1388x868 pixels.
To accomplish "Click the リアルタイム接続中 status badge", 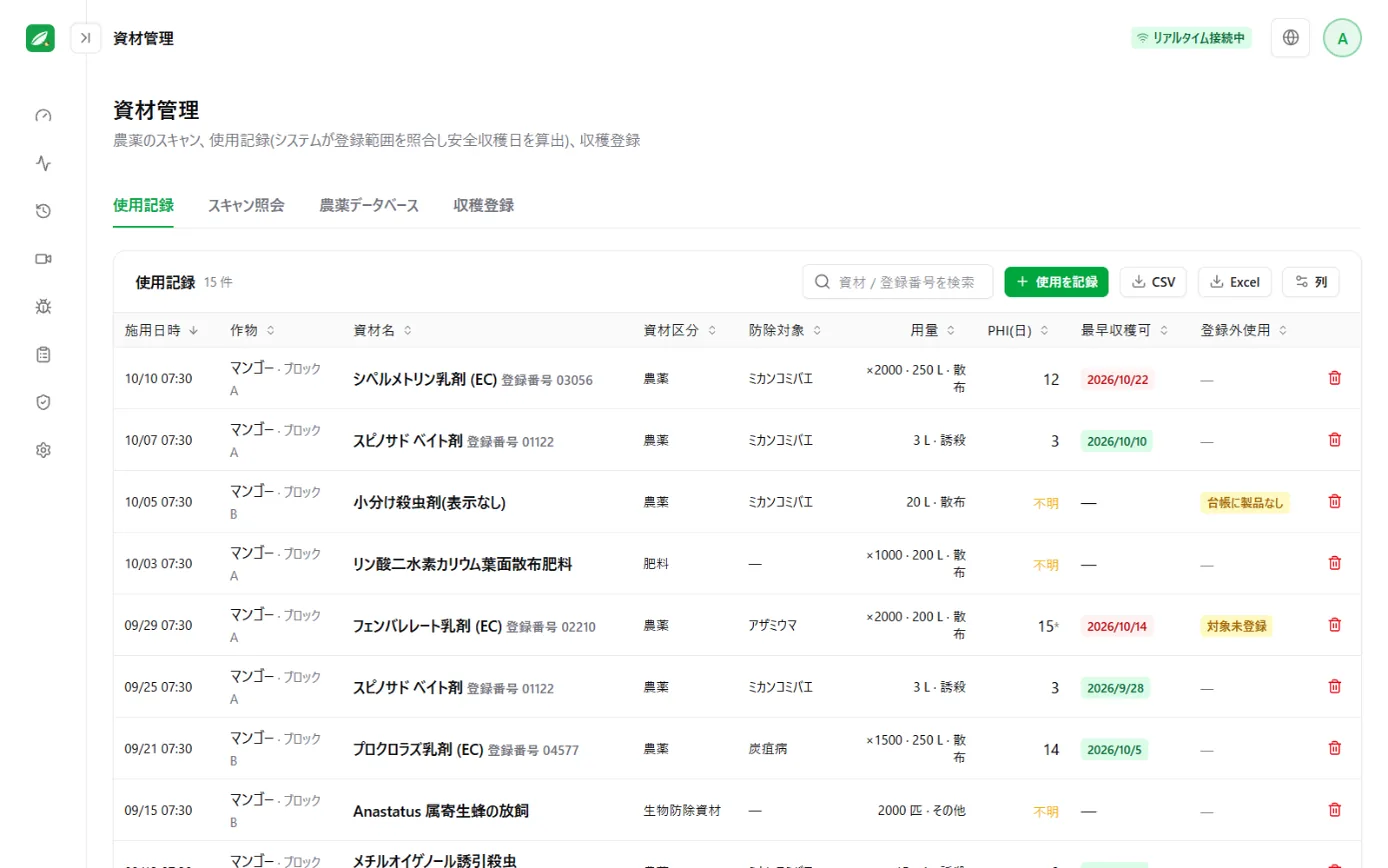I will pos(1192,38).
